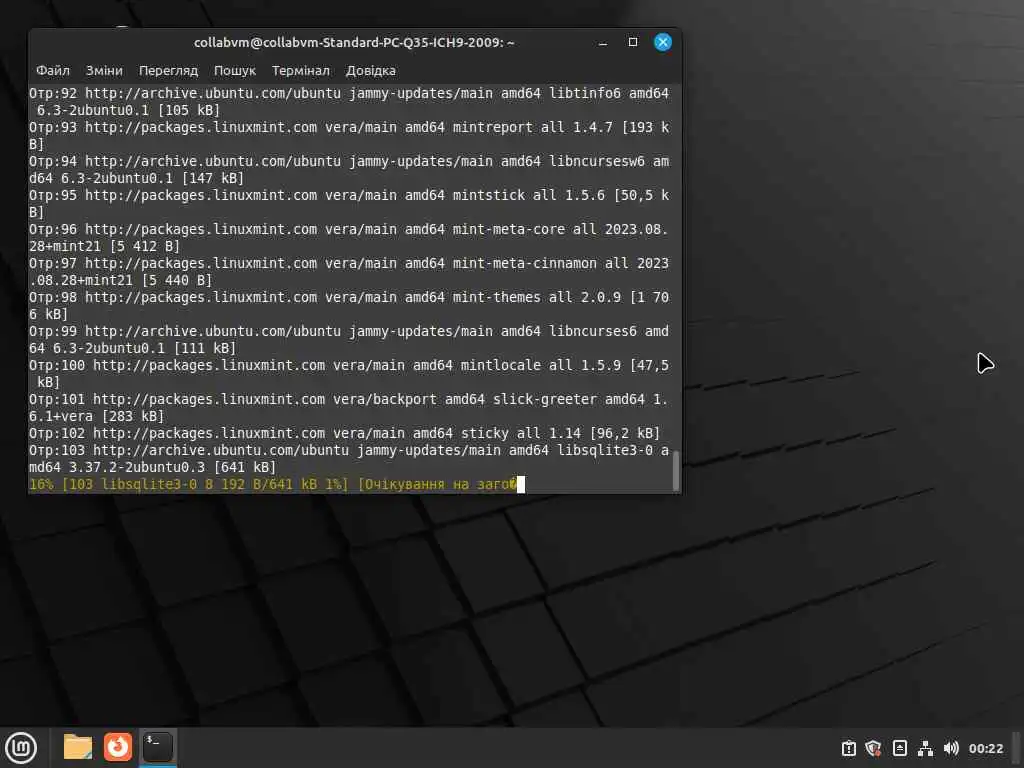The width and height of the screenshot is (1024, 768).
Task: Open the Файл menu
Action: 53,71
